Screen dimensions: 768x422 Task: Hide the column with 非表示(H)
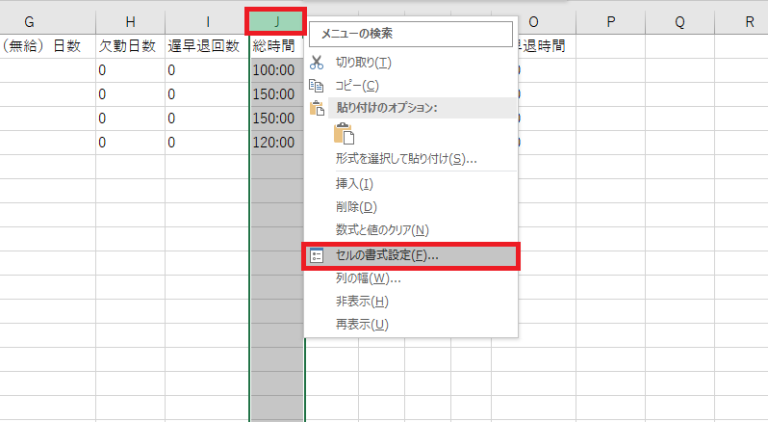[361, 301]
